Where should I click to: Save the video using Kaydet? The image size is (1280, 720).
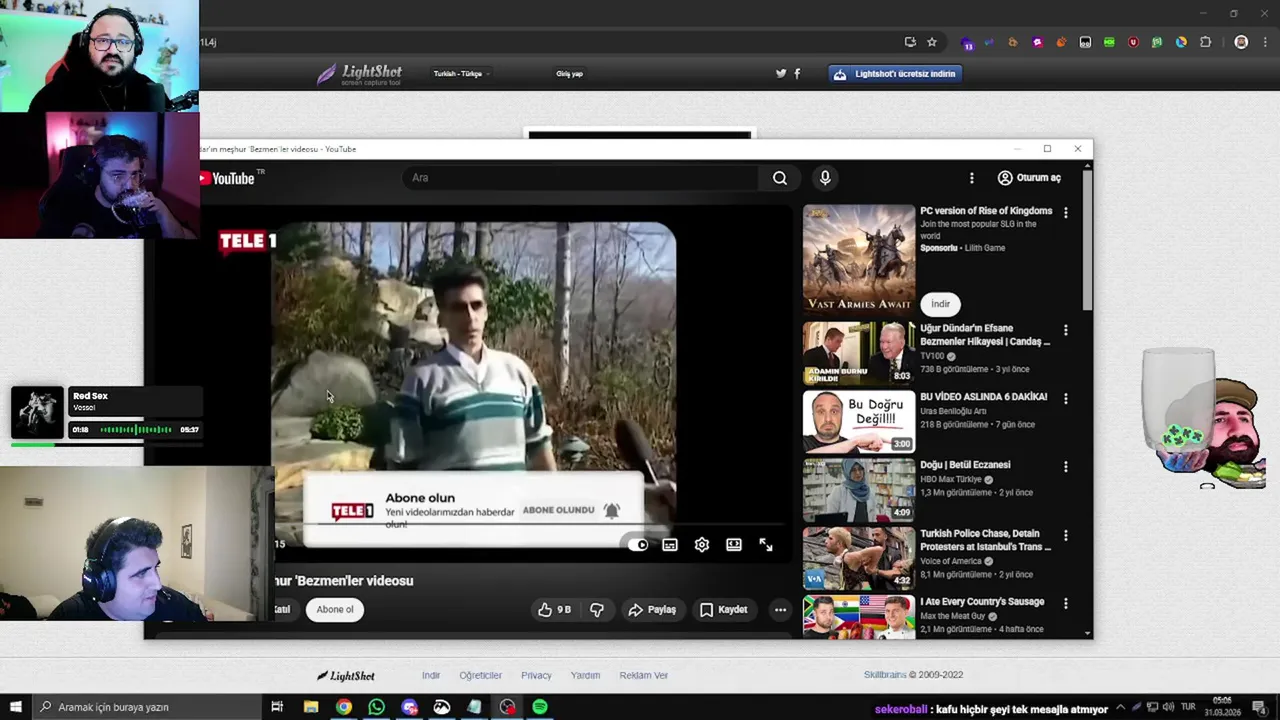click(x=724, y=610)
